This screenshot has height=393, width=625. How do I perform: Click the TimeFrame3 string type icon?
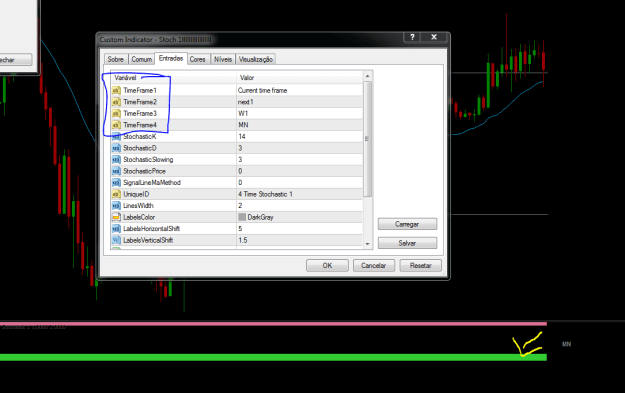[x=116, y=114]
